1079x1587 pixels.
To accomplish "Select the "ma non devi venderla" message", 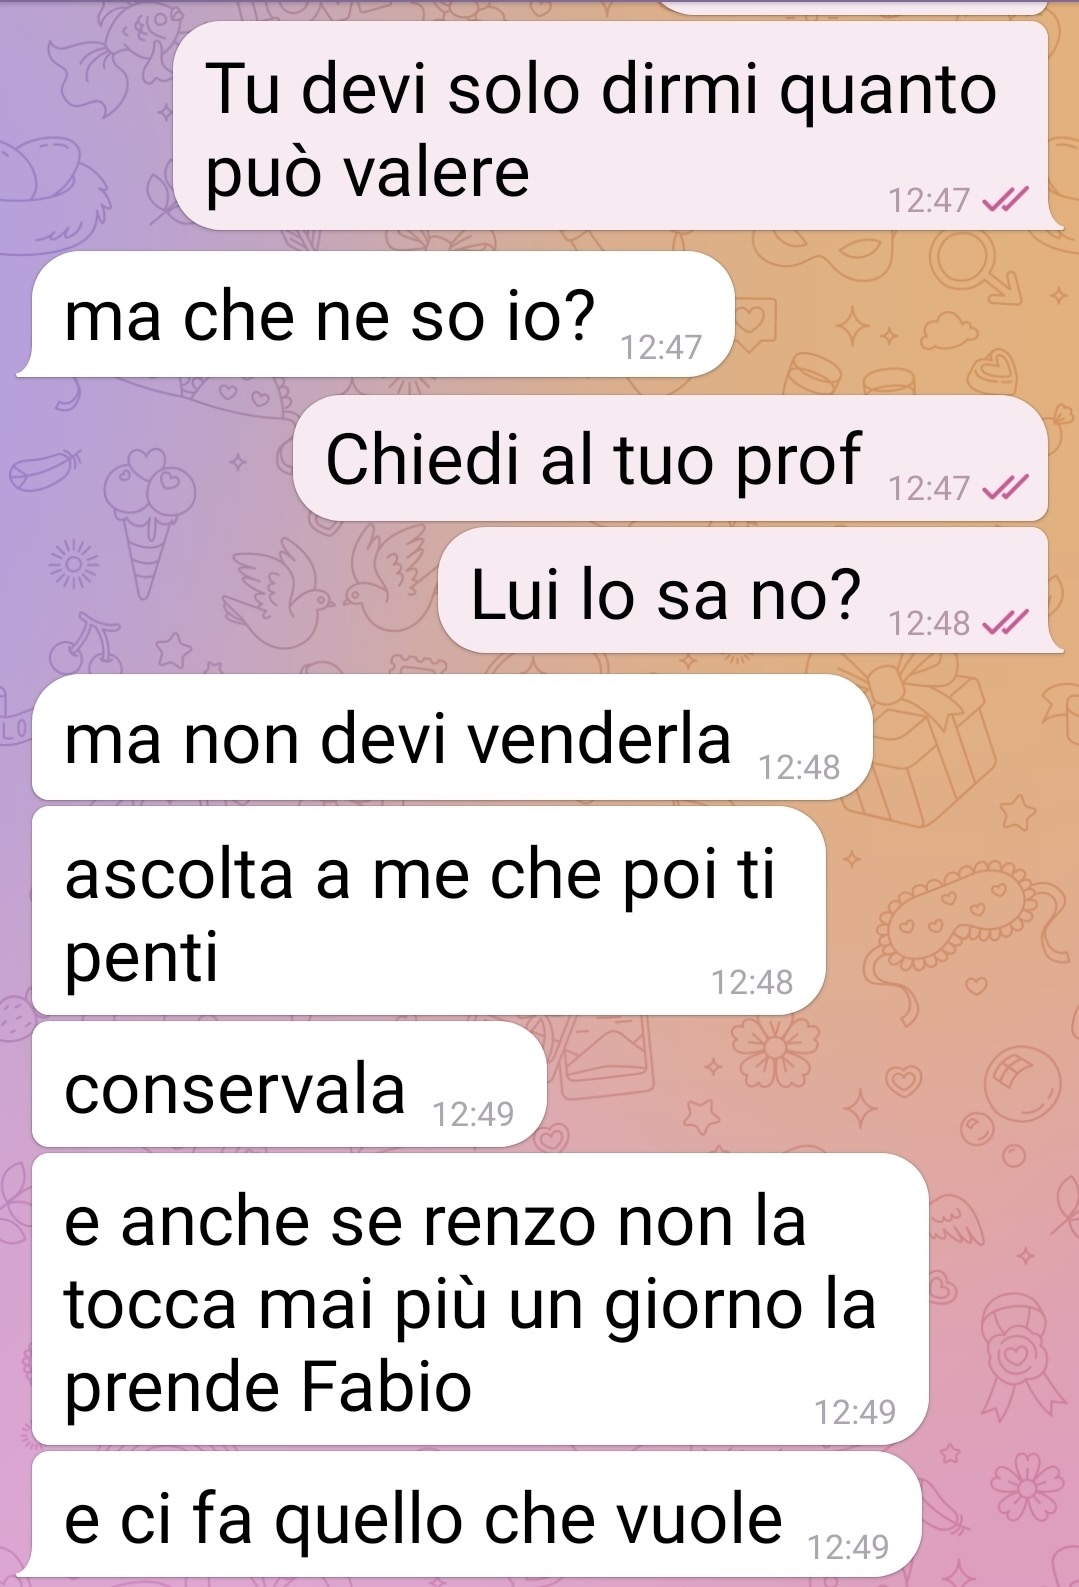I will click(x=453, y=737).
